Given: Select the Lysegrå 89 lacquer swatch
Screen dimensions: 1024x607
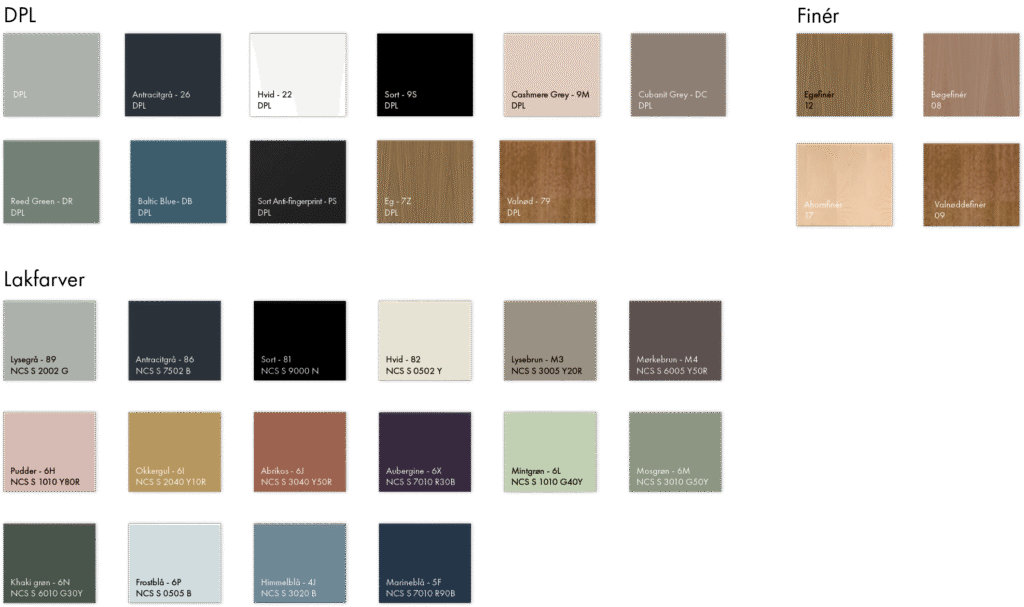Looking at the screenshot, I should pyautogui.click(x=50, y=341).
